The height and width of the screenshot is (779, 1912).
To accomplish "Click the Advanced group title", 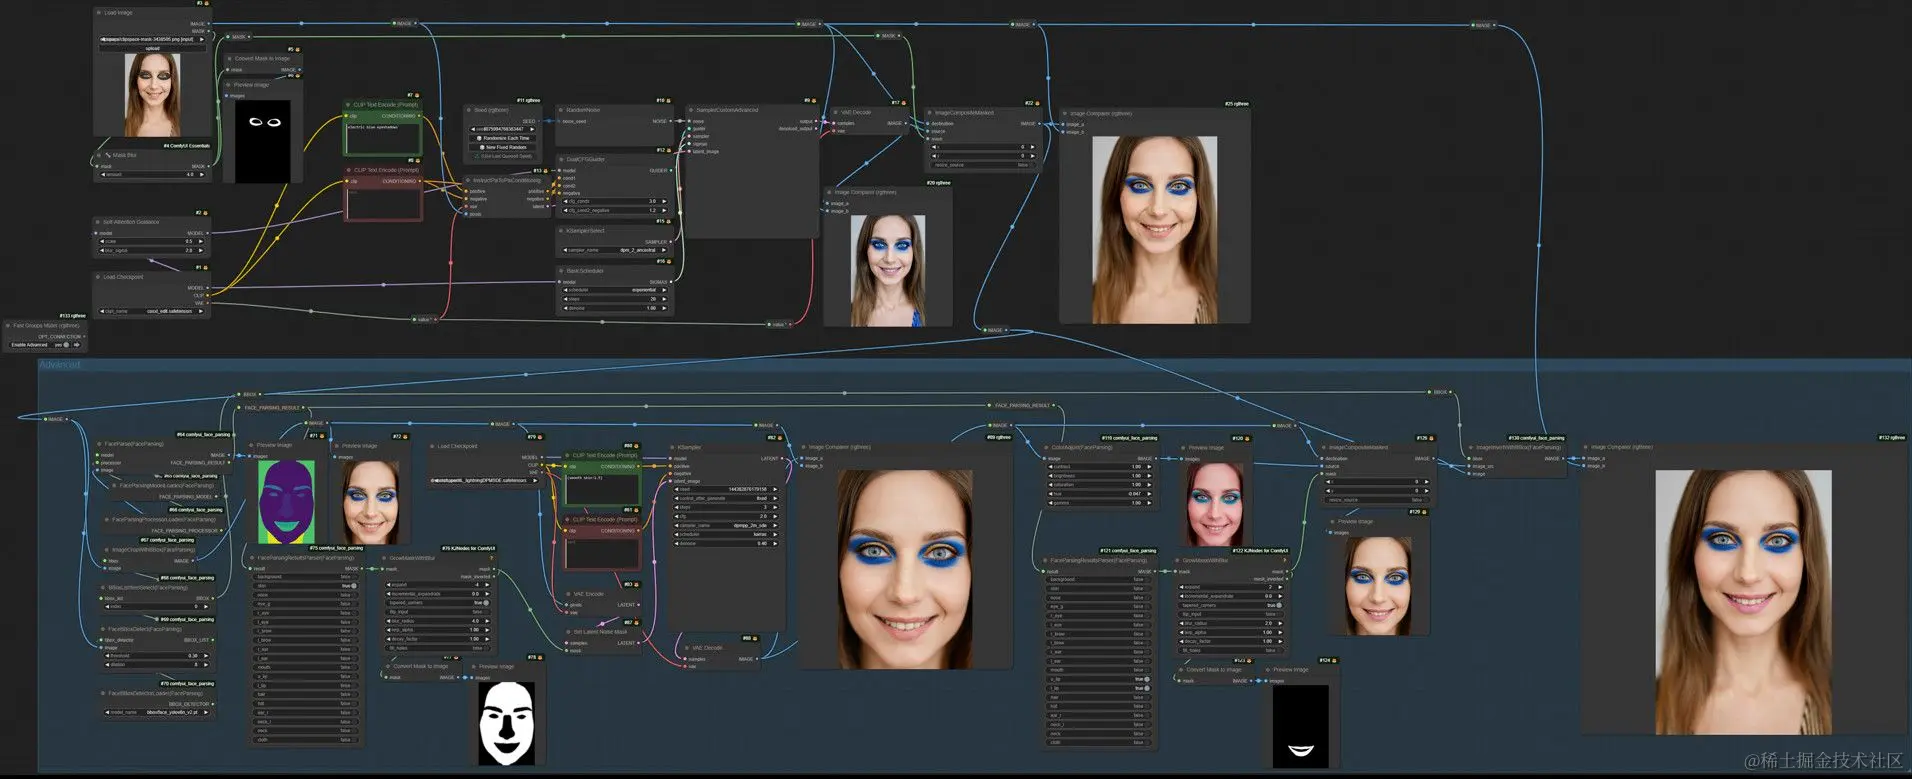I will pos(60,365).
